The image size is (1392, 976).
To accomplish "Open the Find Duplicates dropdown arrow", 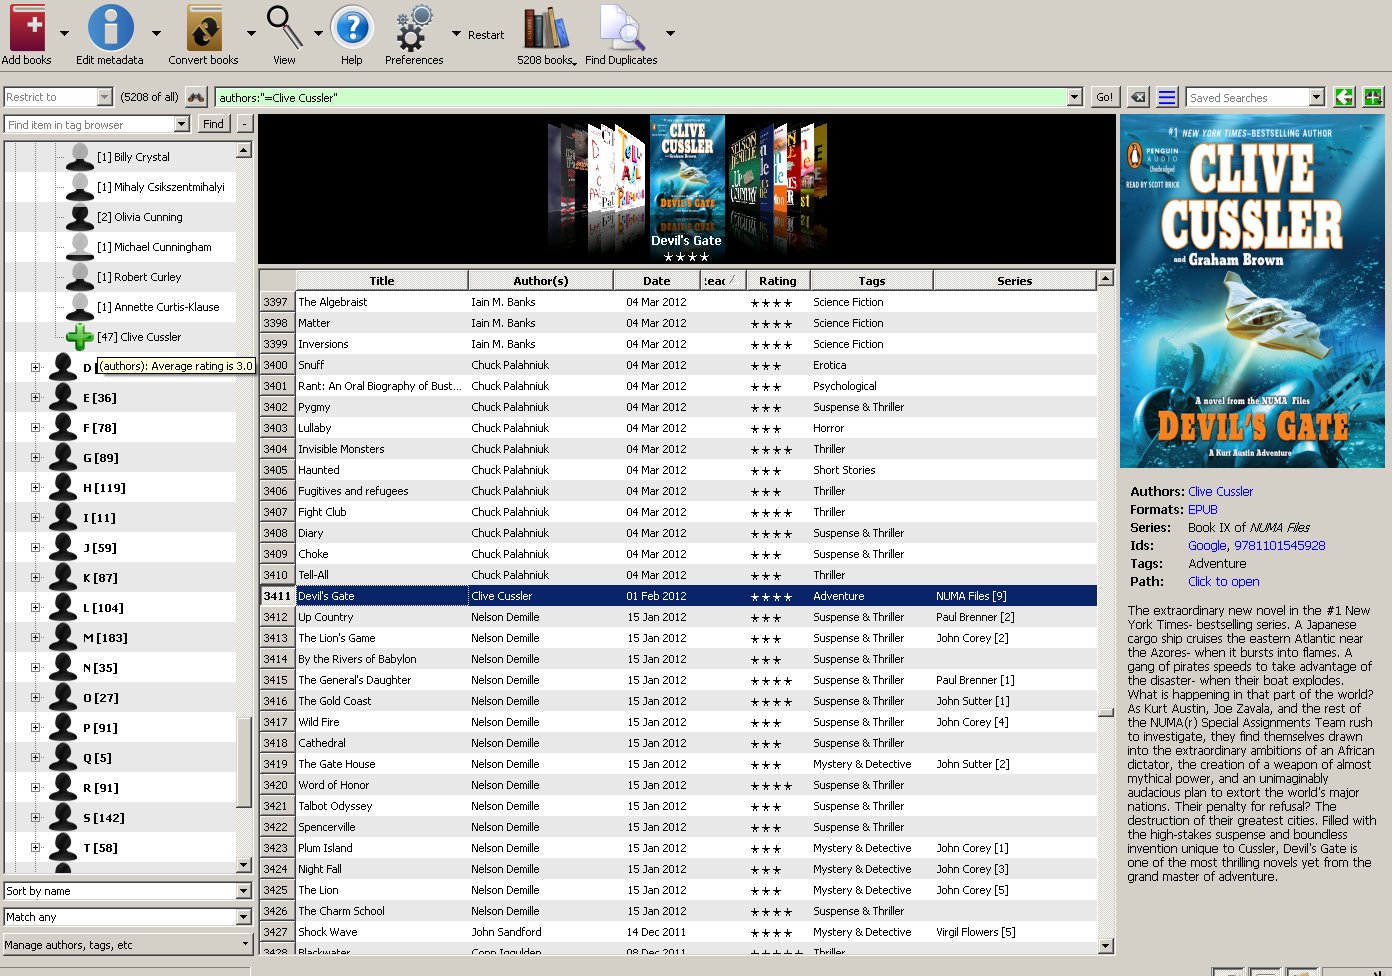I will [x=670, y=33].
